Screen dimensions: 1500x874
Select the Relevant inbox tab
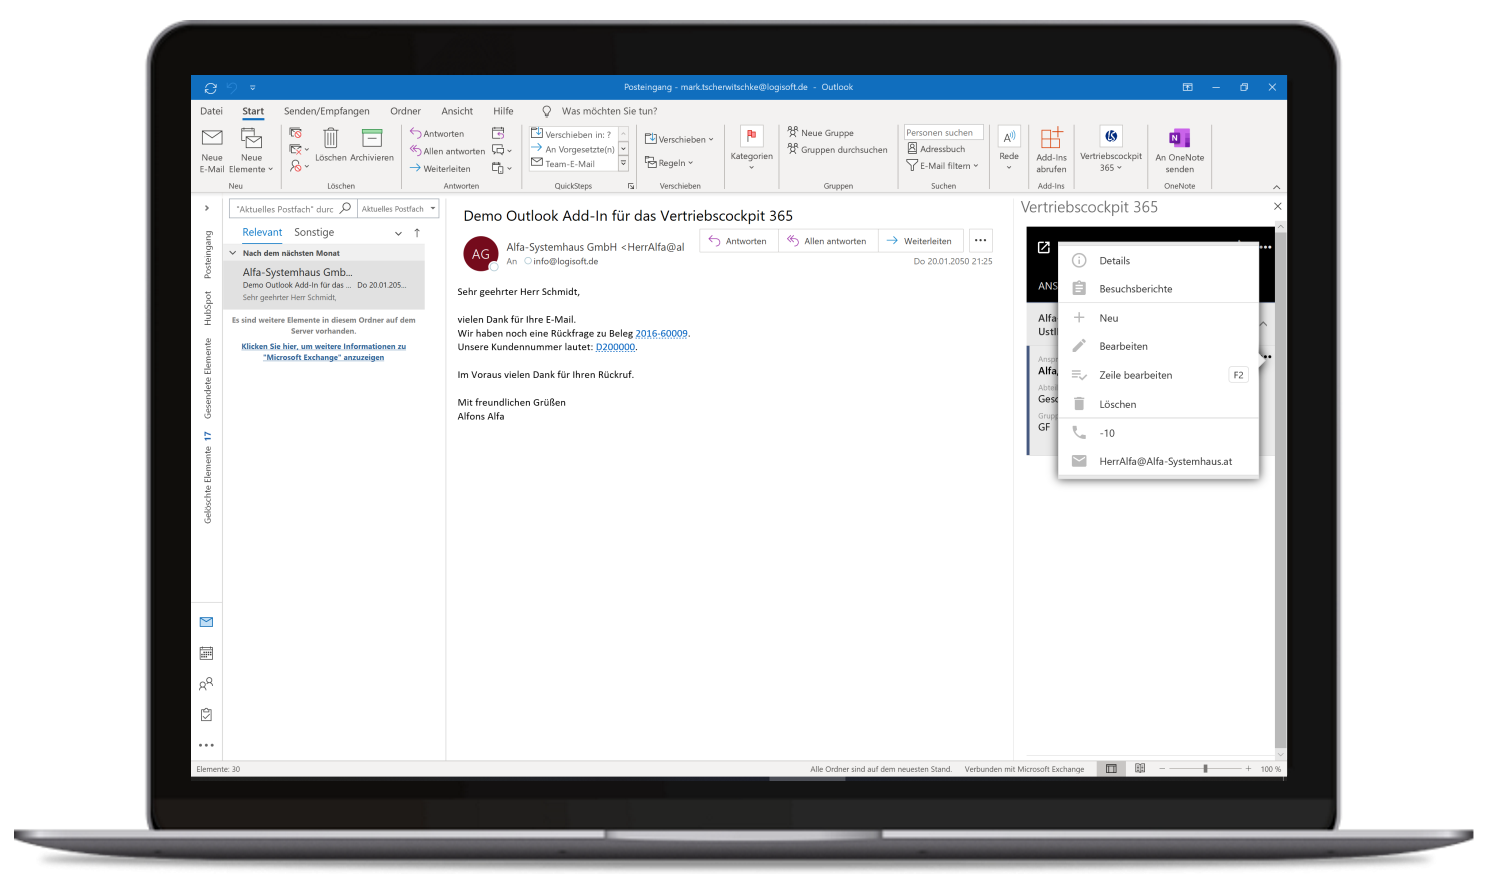tap(262, 232)
